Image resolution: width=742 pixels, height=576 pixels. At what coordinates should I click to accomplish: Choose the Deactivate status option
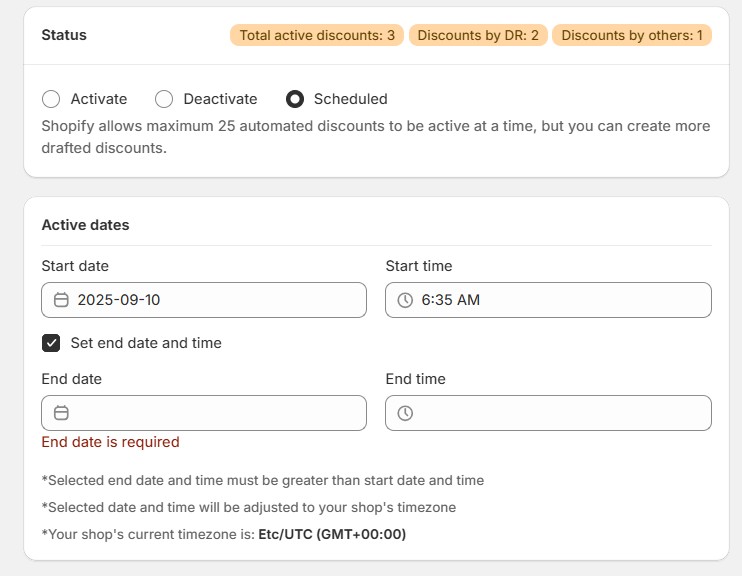coord(164,99)
